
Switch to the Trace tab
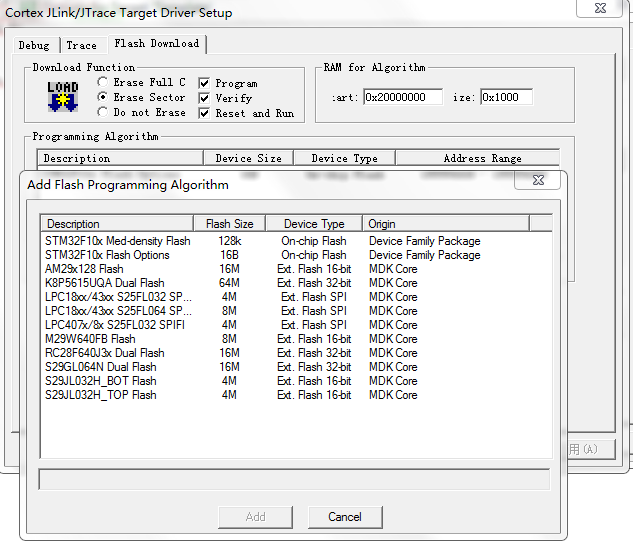click(x=82, y=45)
